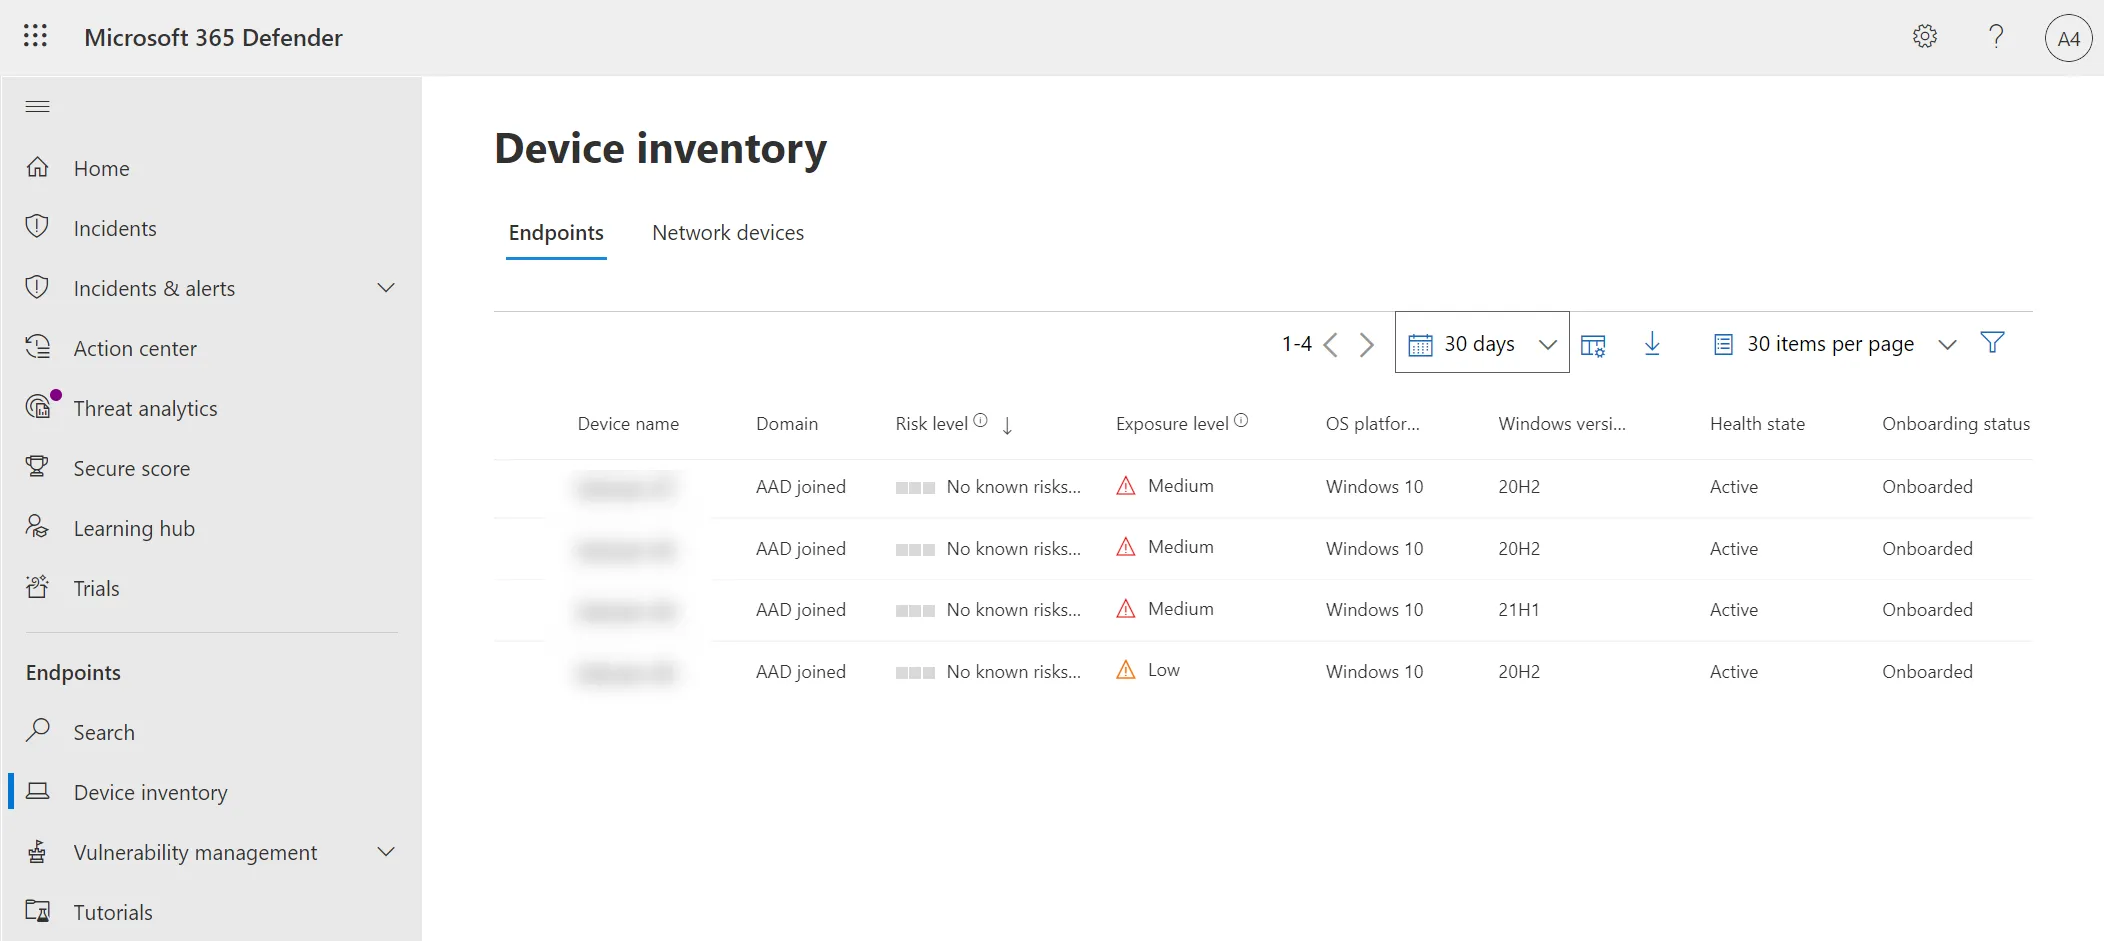Image resolution: width=2104 pixels, height=941 pixels.
Task: Click the Risk level sort arrow
Action: coord(1007,425)
